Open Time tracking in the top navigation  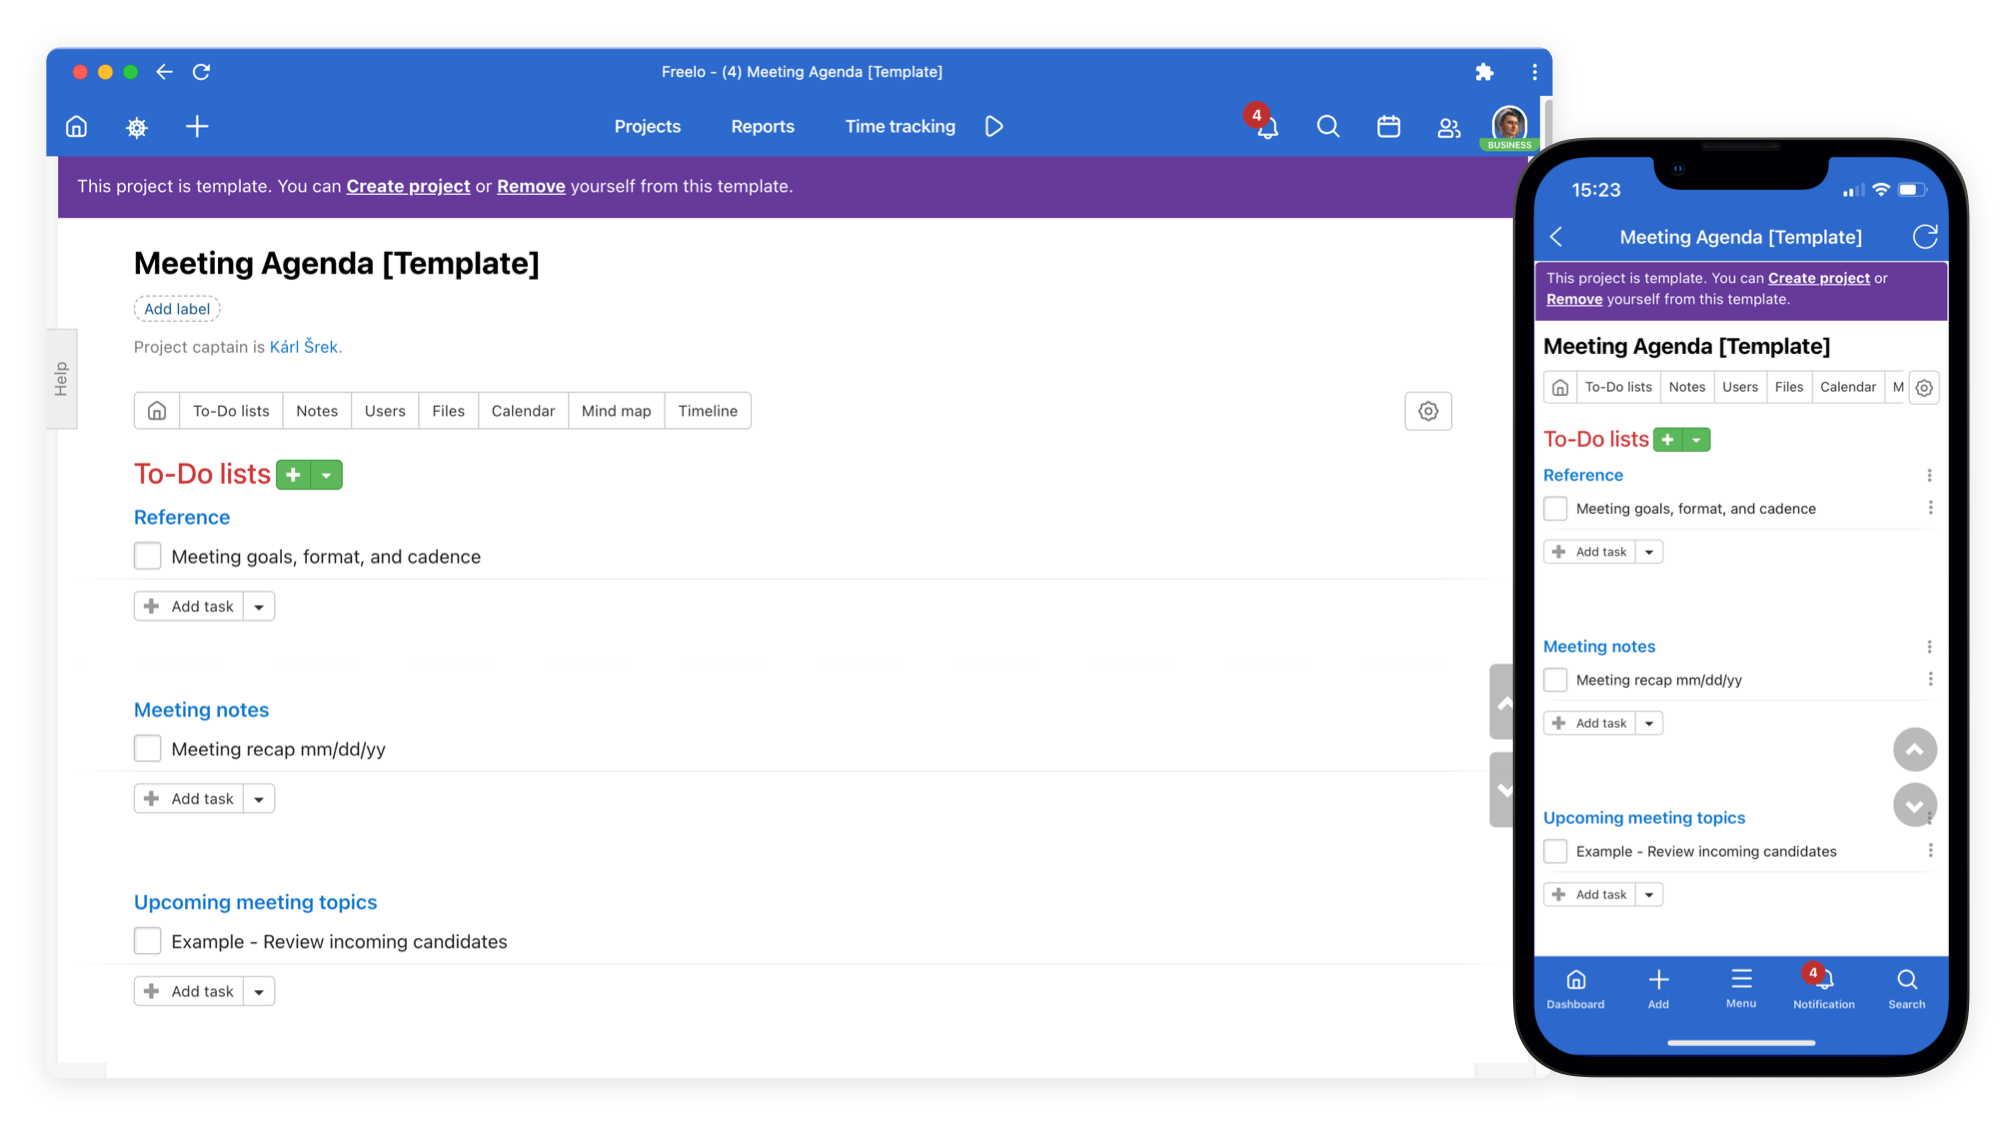point(900,127)
